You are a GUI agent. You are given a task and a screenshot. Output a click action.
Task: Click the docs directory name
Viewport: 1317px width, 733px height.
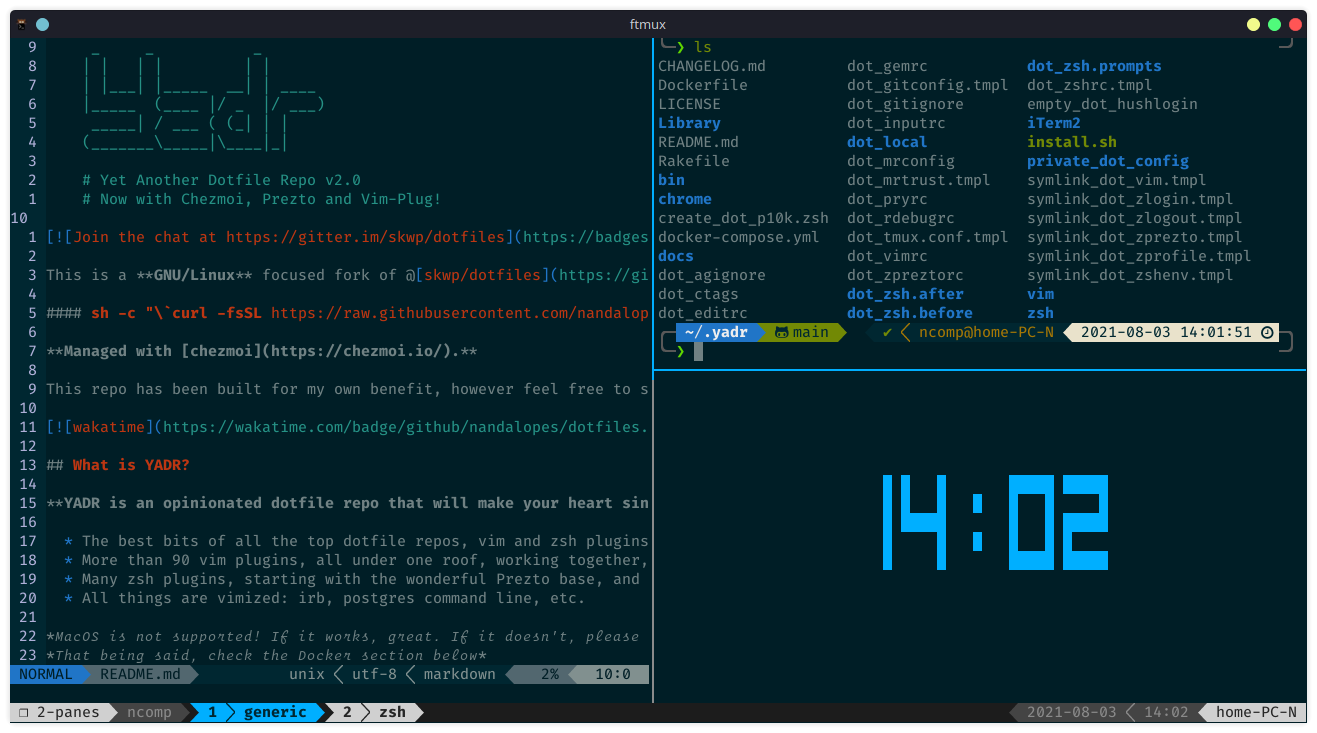point(676,256)
